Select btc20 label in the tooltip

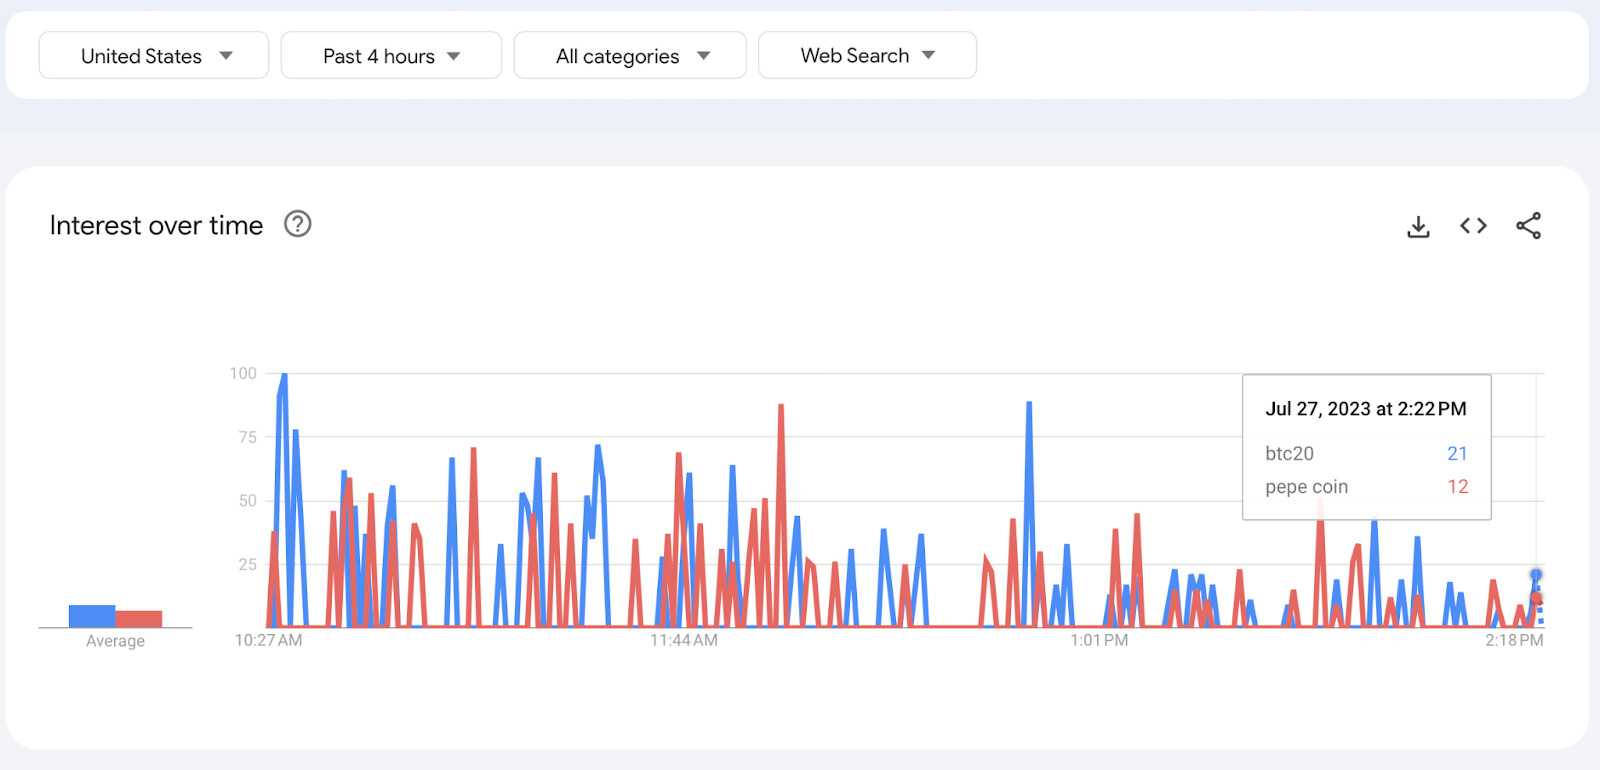point(1289,454)
